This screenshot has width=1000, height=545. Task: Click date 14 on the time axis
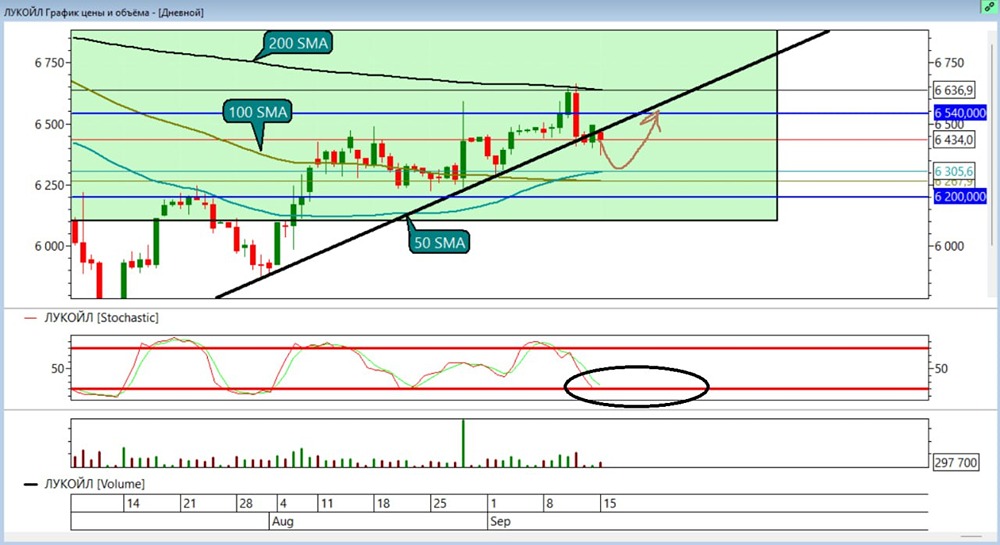(133, 503)
